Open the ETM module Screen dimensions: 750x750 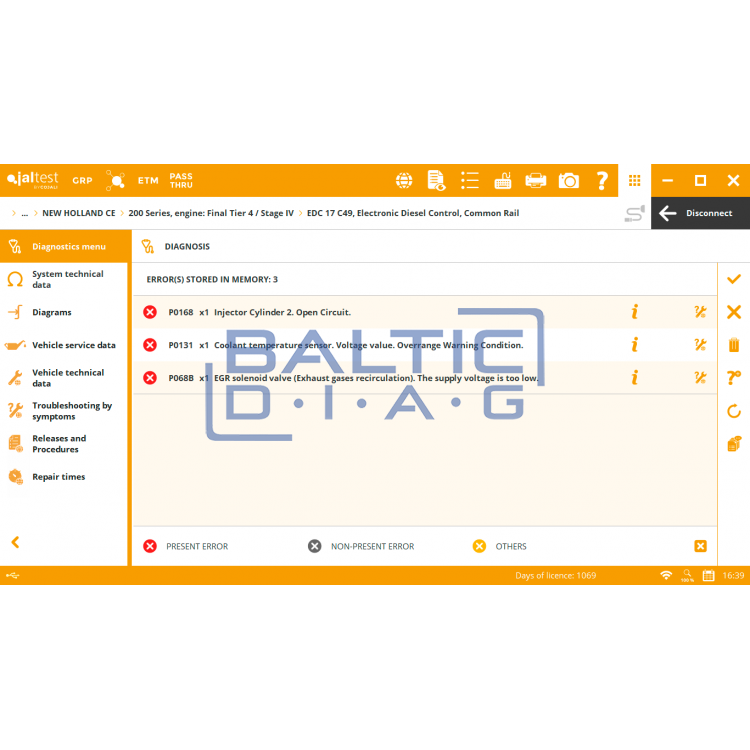[148, 181]
